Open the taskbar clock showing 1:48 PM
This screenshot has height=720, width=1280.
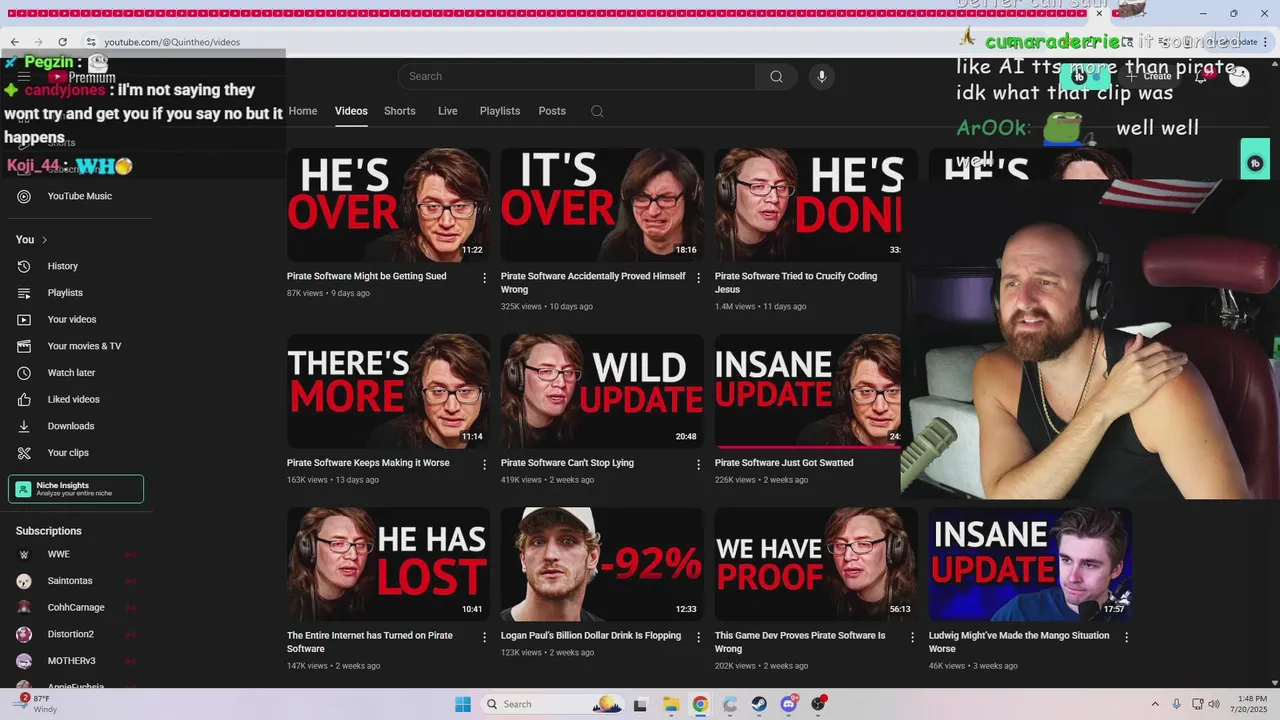point(1251,704)
